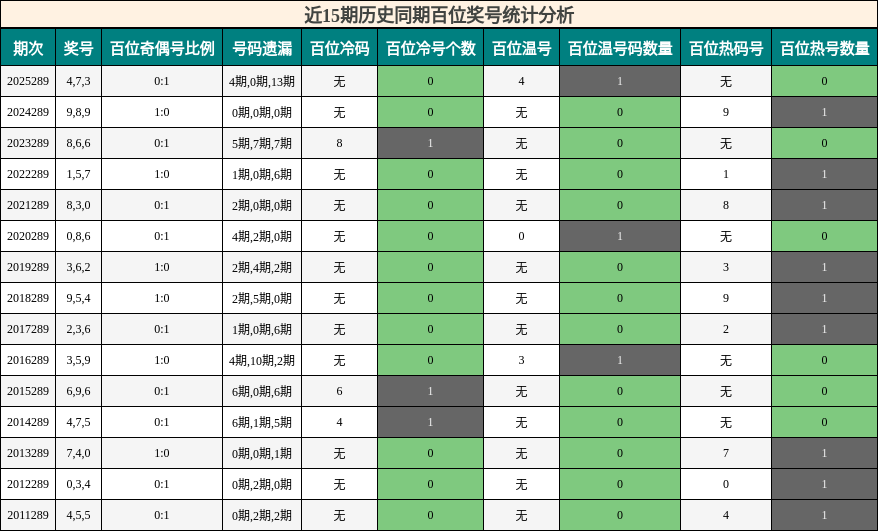This screenshot has height=531, width=878.
Task: Click the title 近15期历史同期百位奖号统计分析
Action: coord(439,15)
